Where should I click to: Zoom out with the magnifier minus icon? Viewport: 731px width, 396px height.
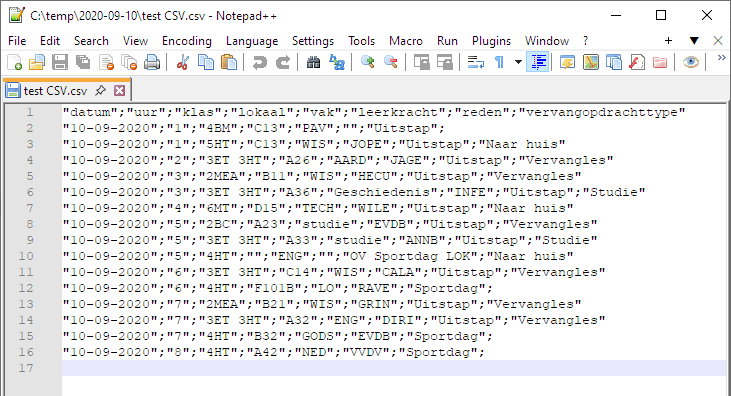390,62
